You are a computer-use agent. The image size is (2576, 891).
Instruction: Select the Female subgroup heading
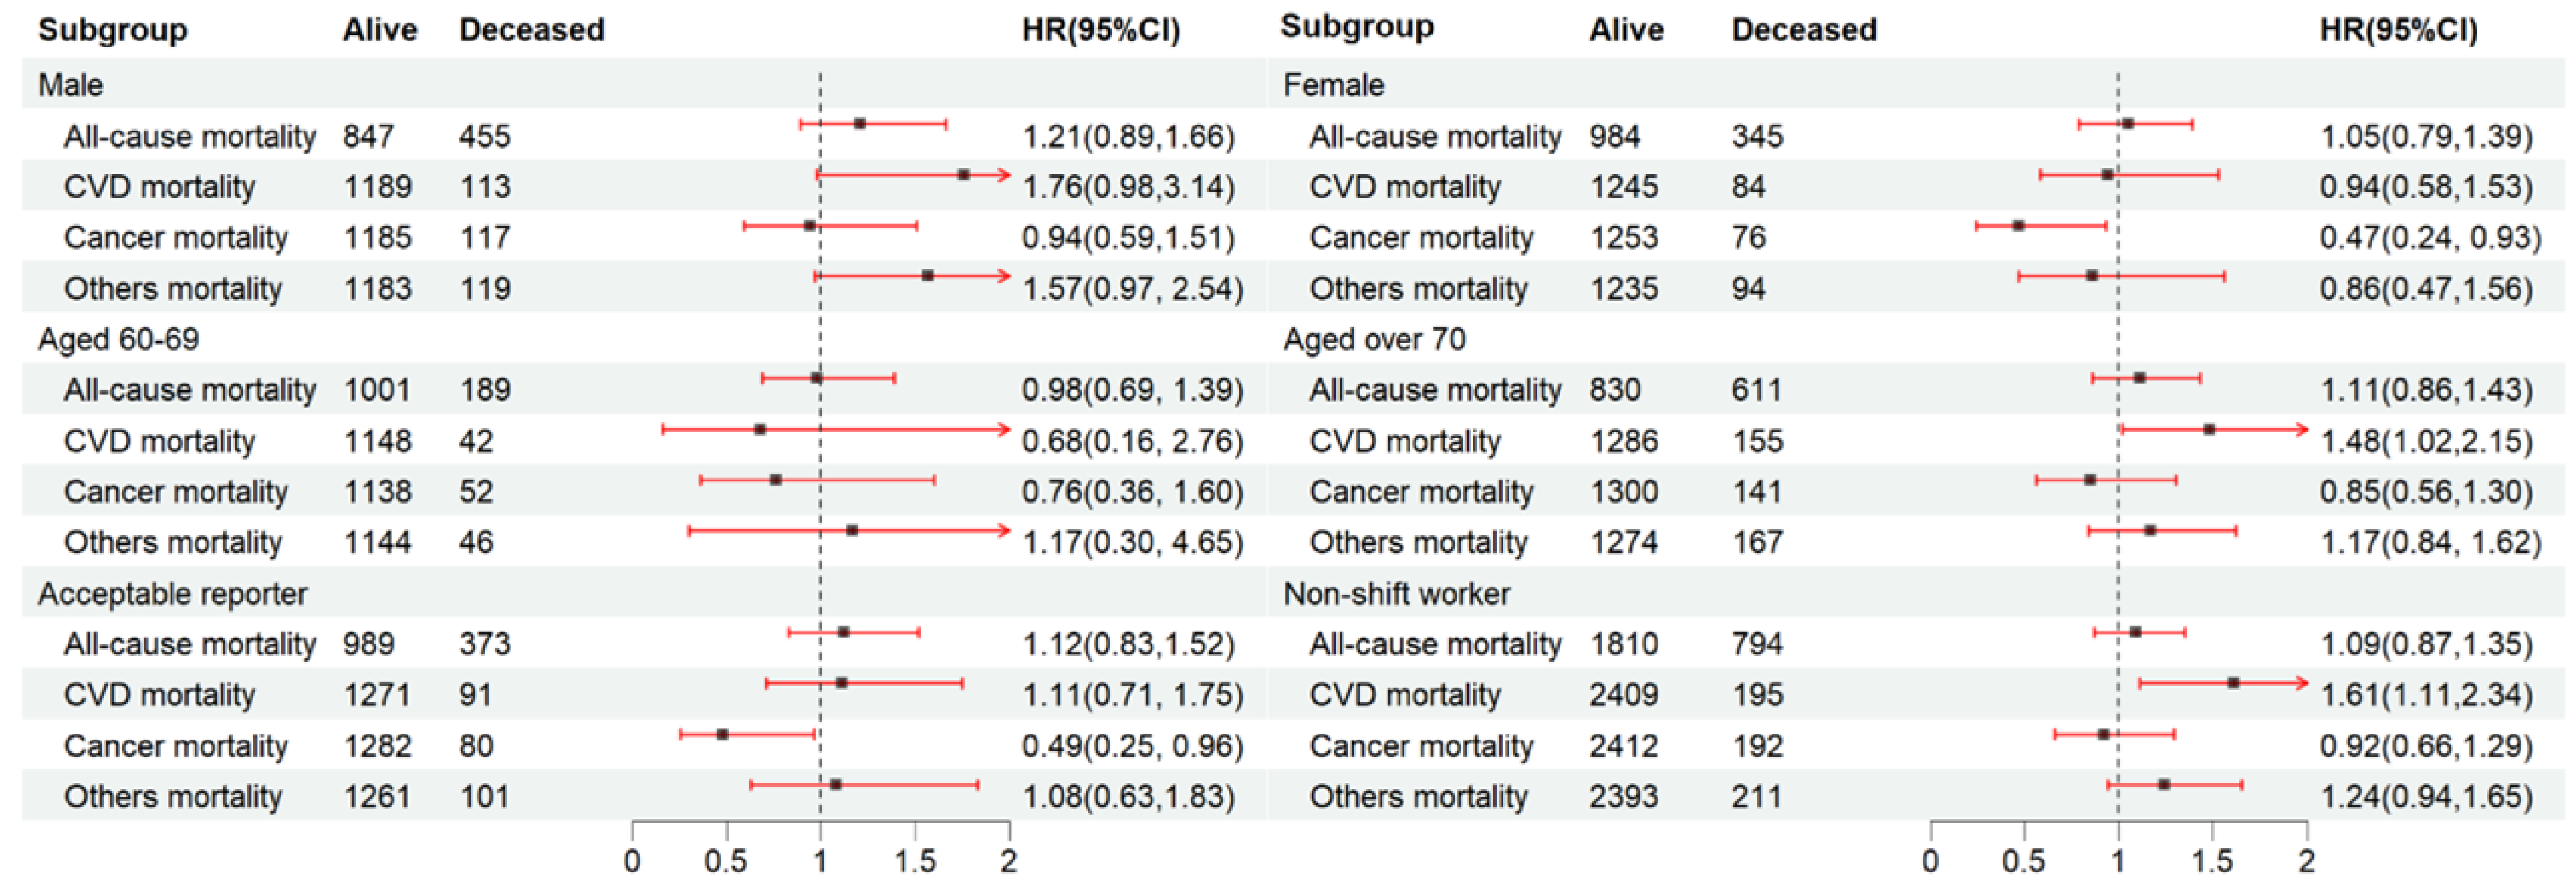coord(1333,85)
